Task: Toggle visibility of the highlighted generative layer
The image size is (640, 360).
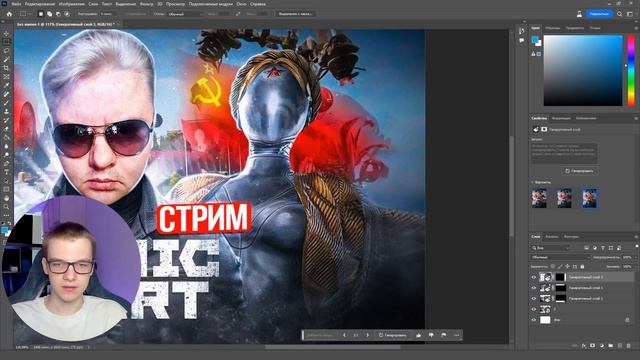Action: [x=534, y=277]
